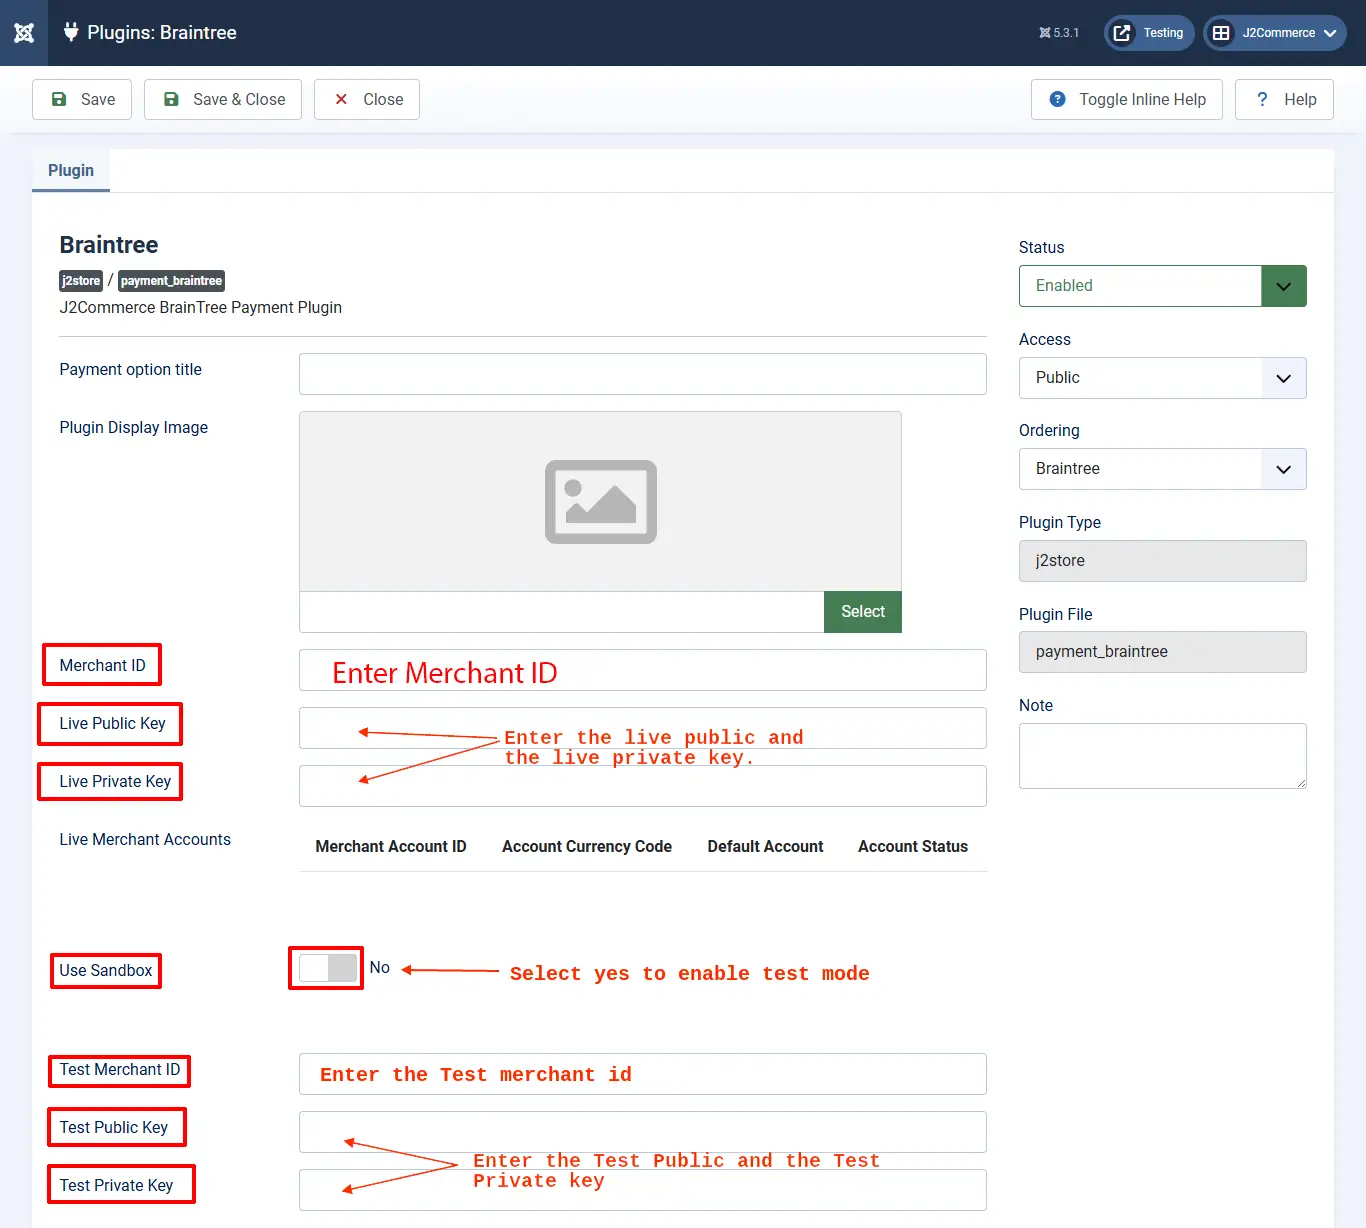Close the plugin edit form
Image resolution: width=1366 pixels, height=1228 pixels.
(x=367, y=99)
